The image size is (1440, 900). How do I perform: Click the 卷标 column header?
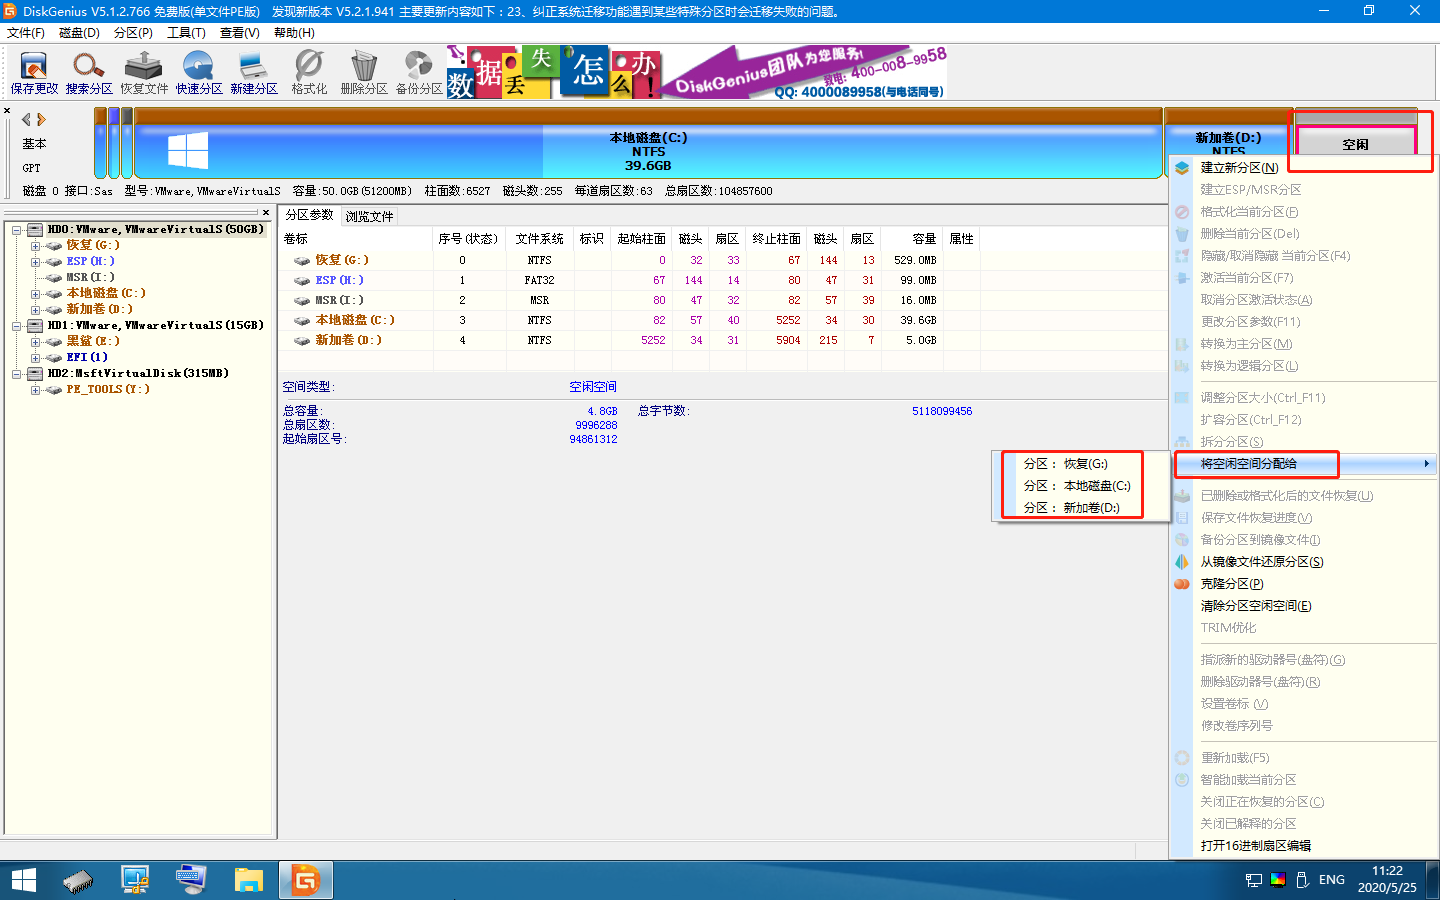(356, 239)
